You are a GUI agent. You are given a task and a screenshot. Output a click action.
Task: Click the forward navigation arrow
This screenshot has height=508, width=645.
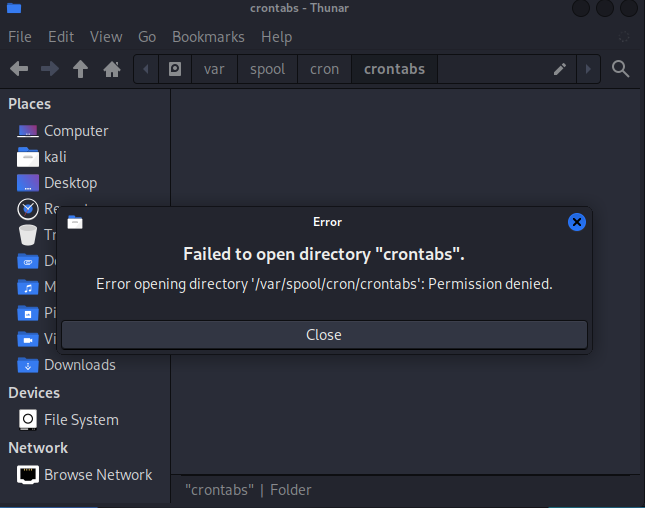[x=50, y=69]
